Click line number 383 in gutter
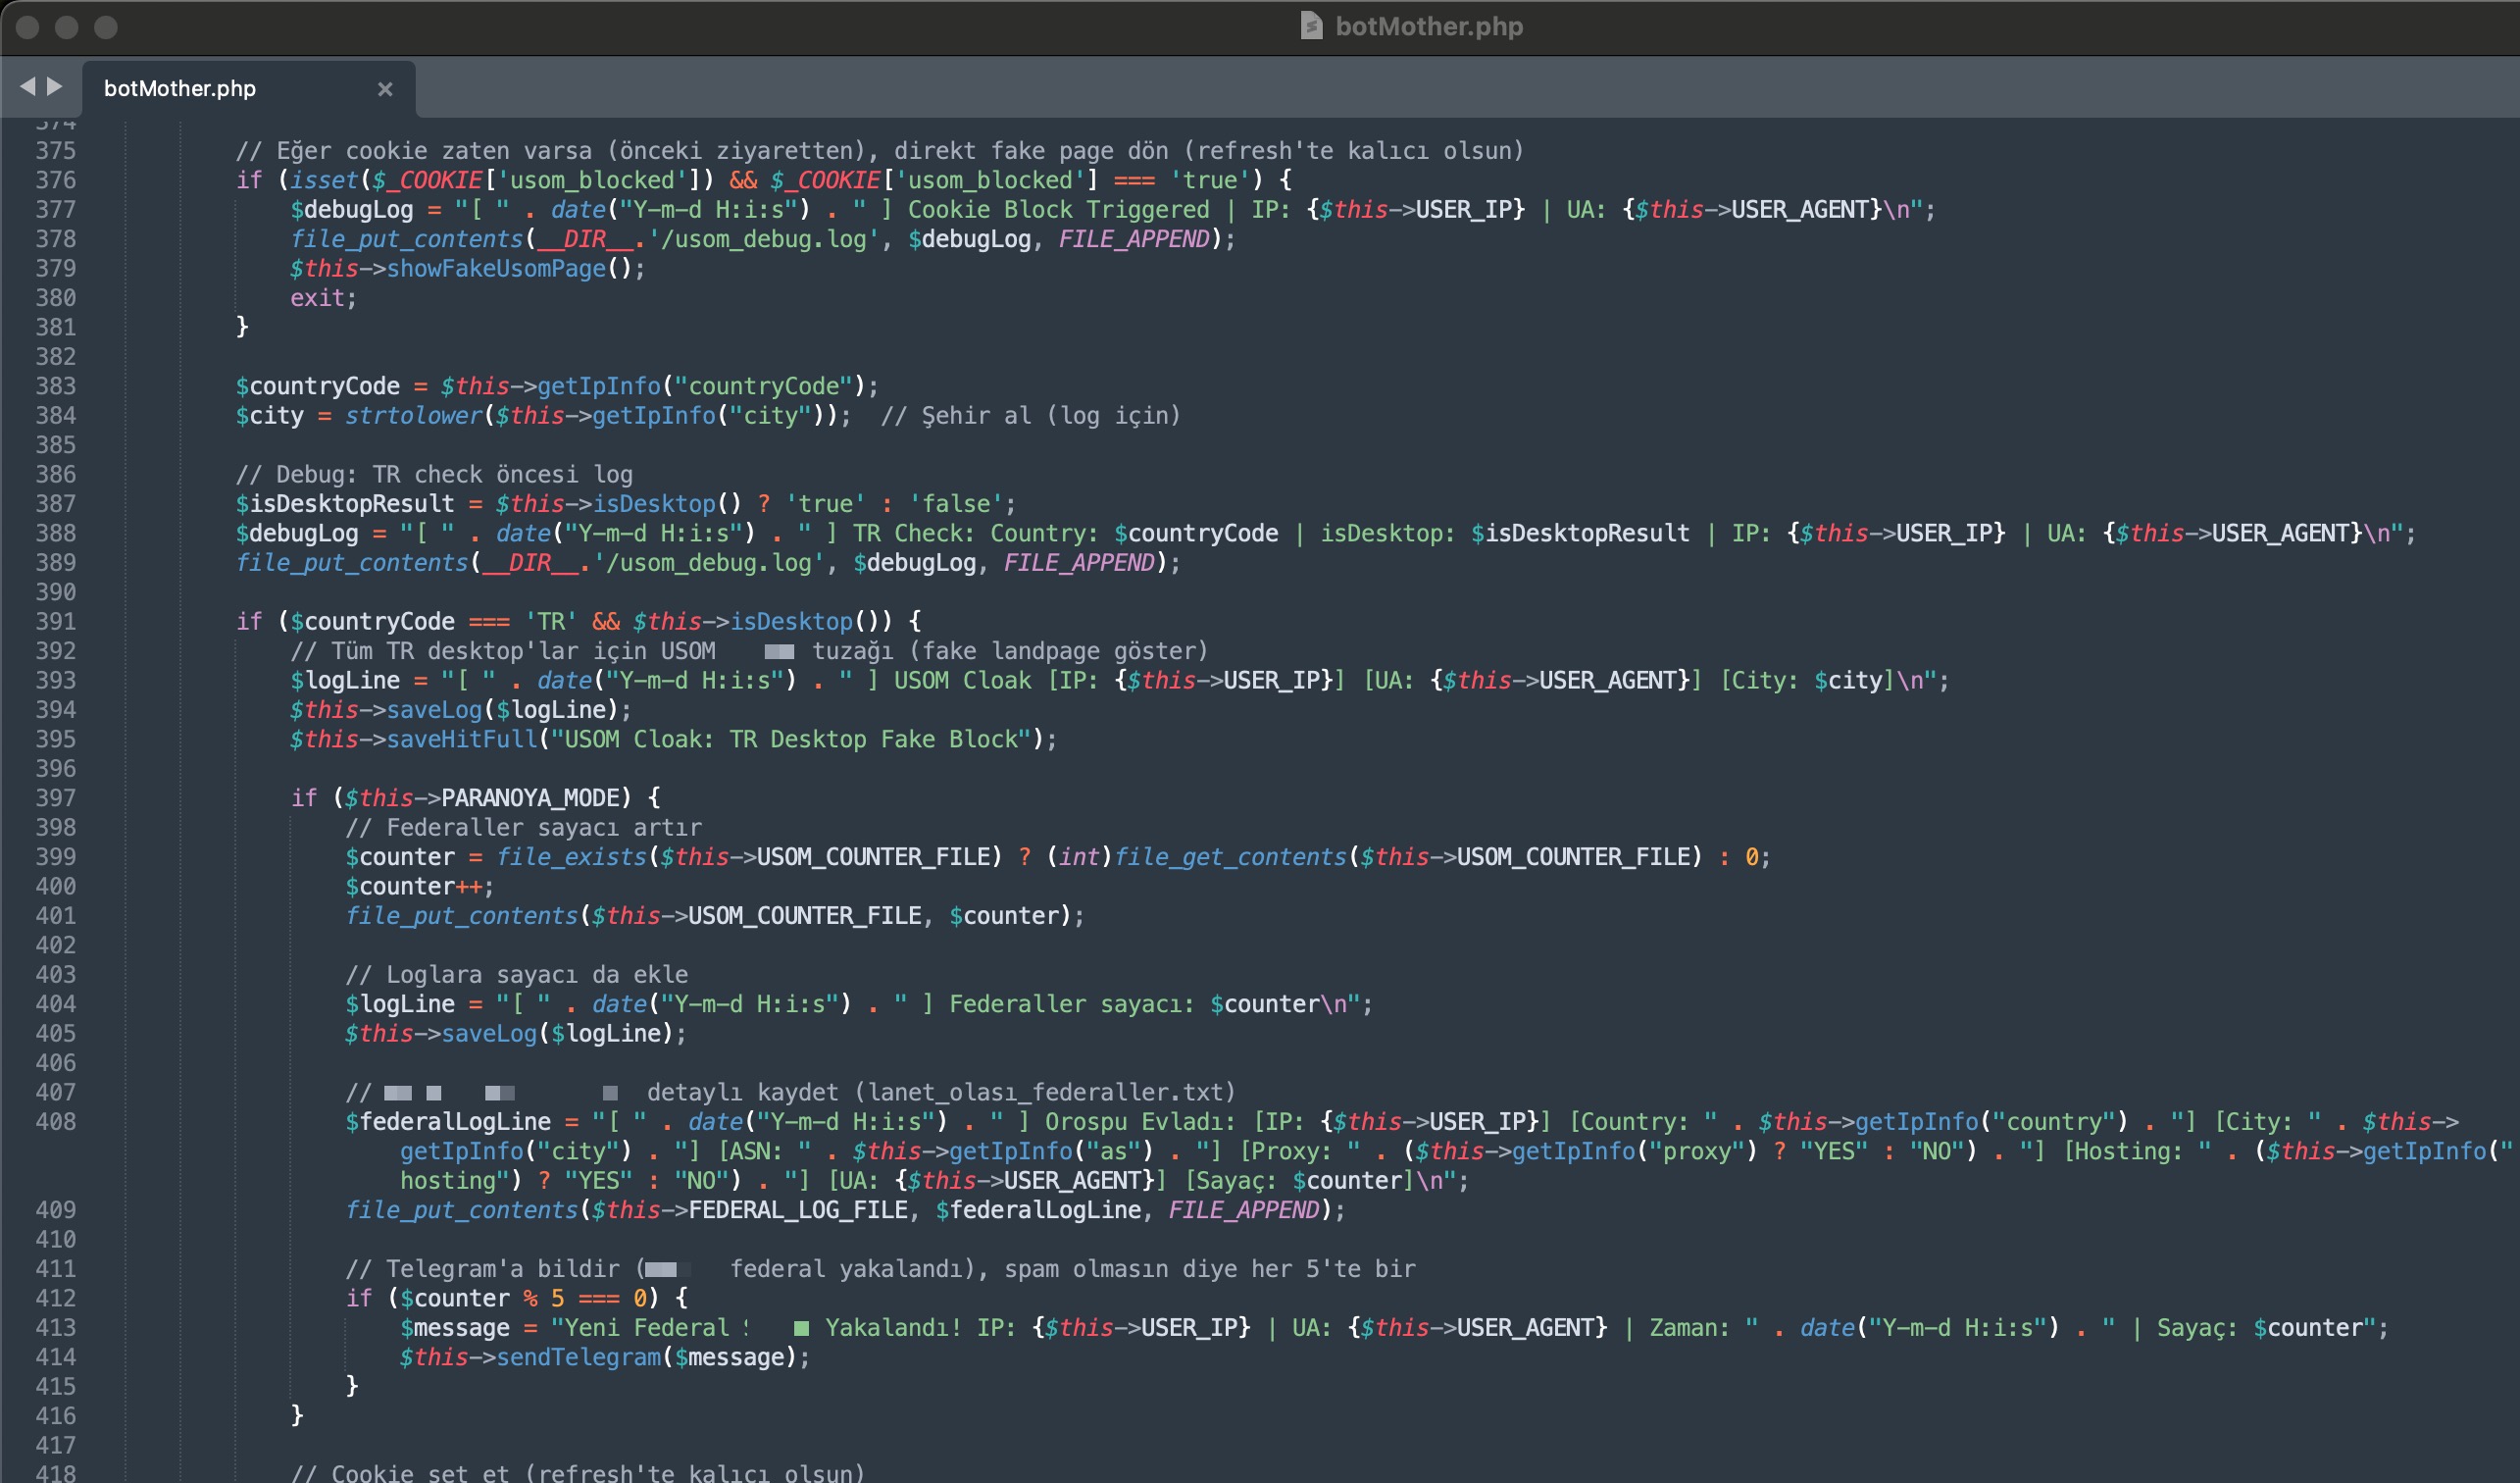 coord(56,386)
